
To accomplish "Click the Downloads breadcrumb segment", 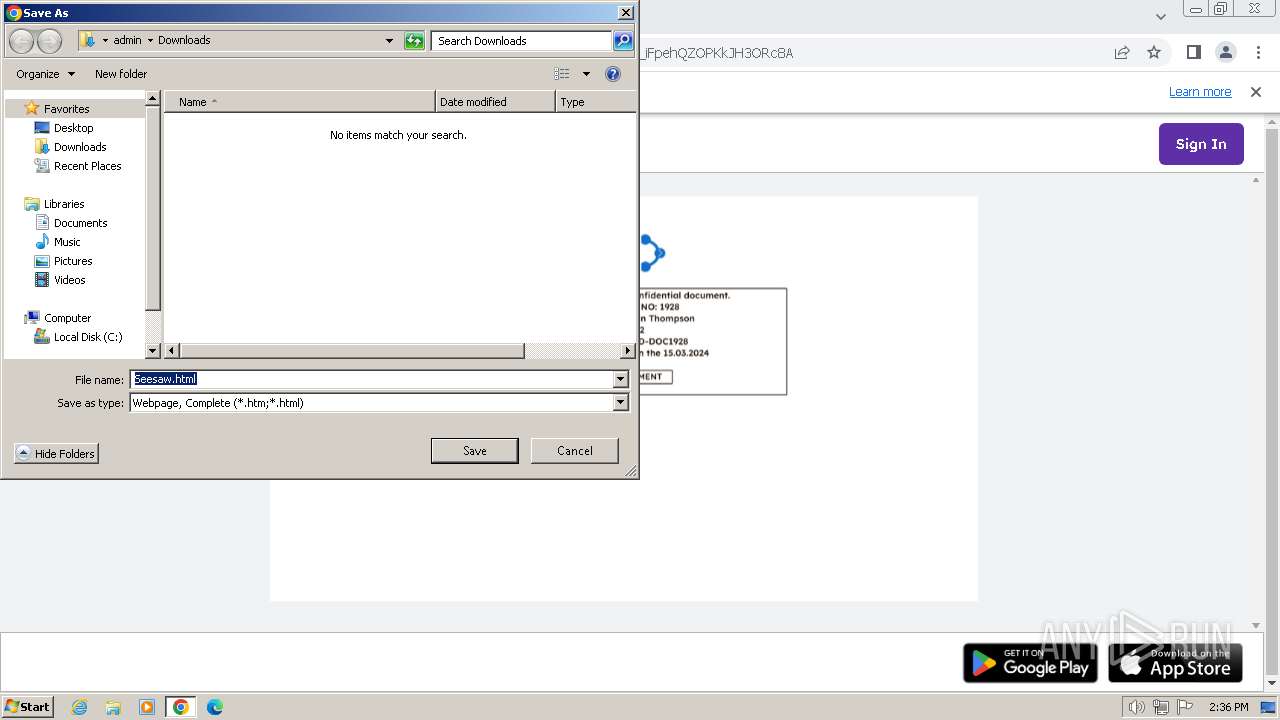I will (184, 40).
